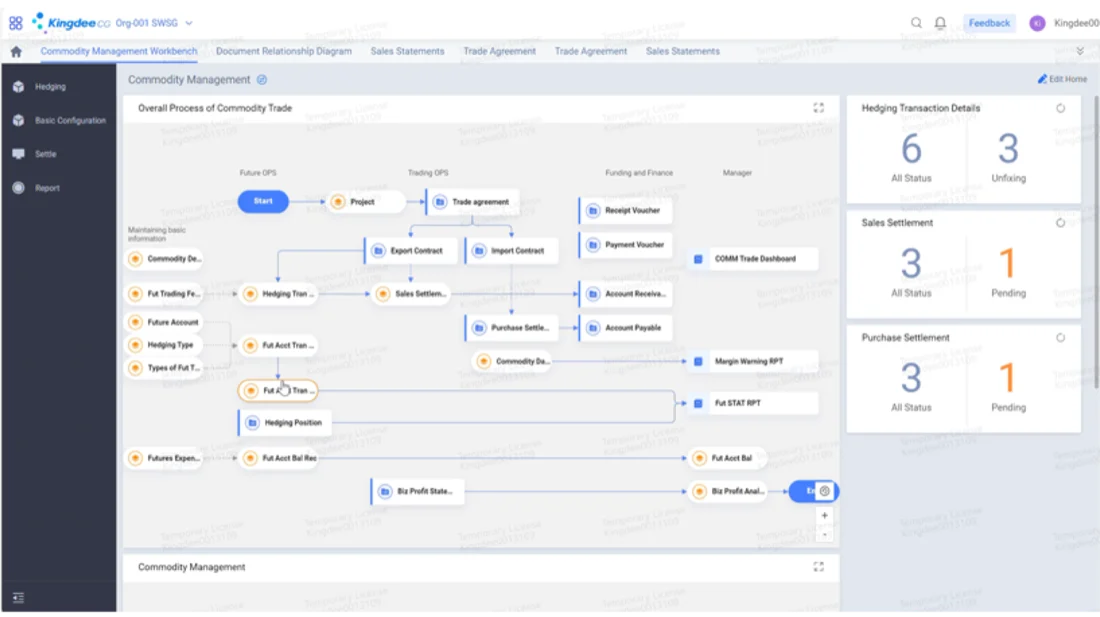The height and width of the screenshot is (617, 1100).
Task: Click the right-side vertical scrollbar
Action: tap(1096, 242)
